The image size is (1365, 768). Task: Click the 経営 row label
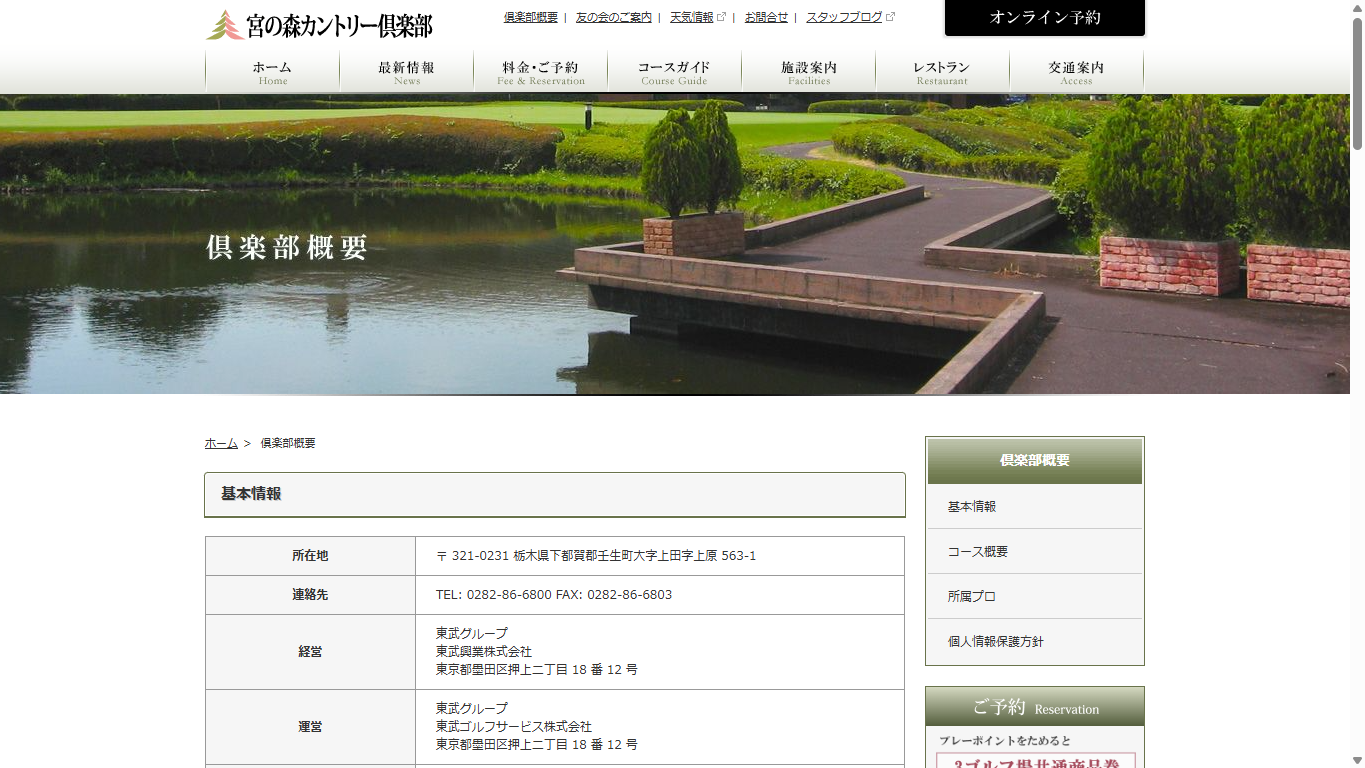[310, 652]
